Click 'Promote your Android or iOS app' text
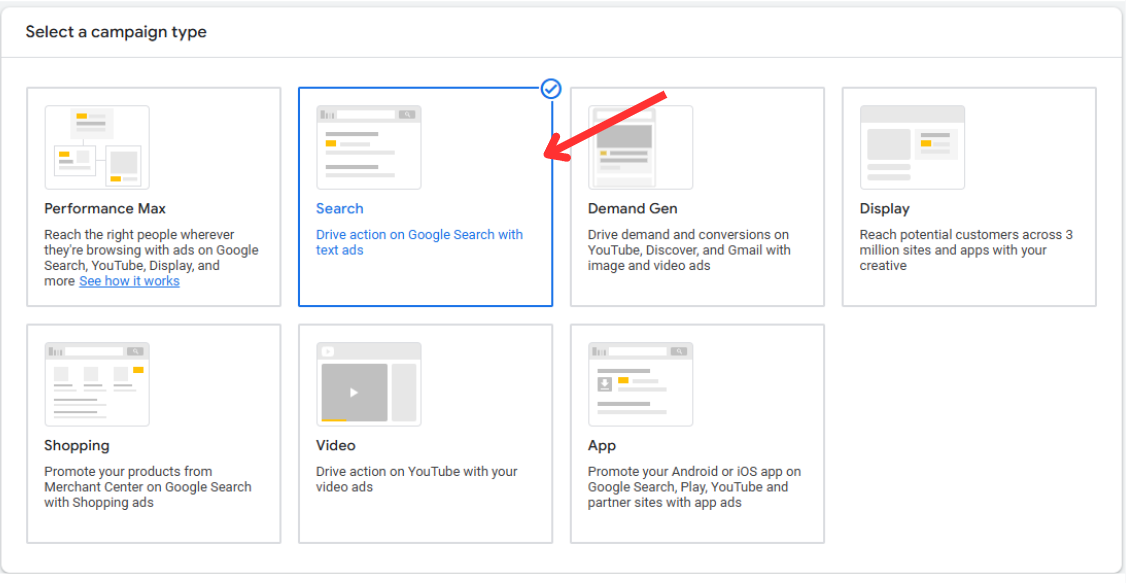The image size is (1126, 583). (694, 488)
